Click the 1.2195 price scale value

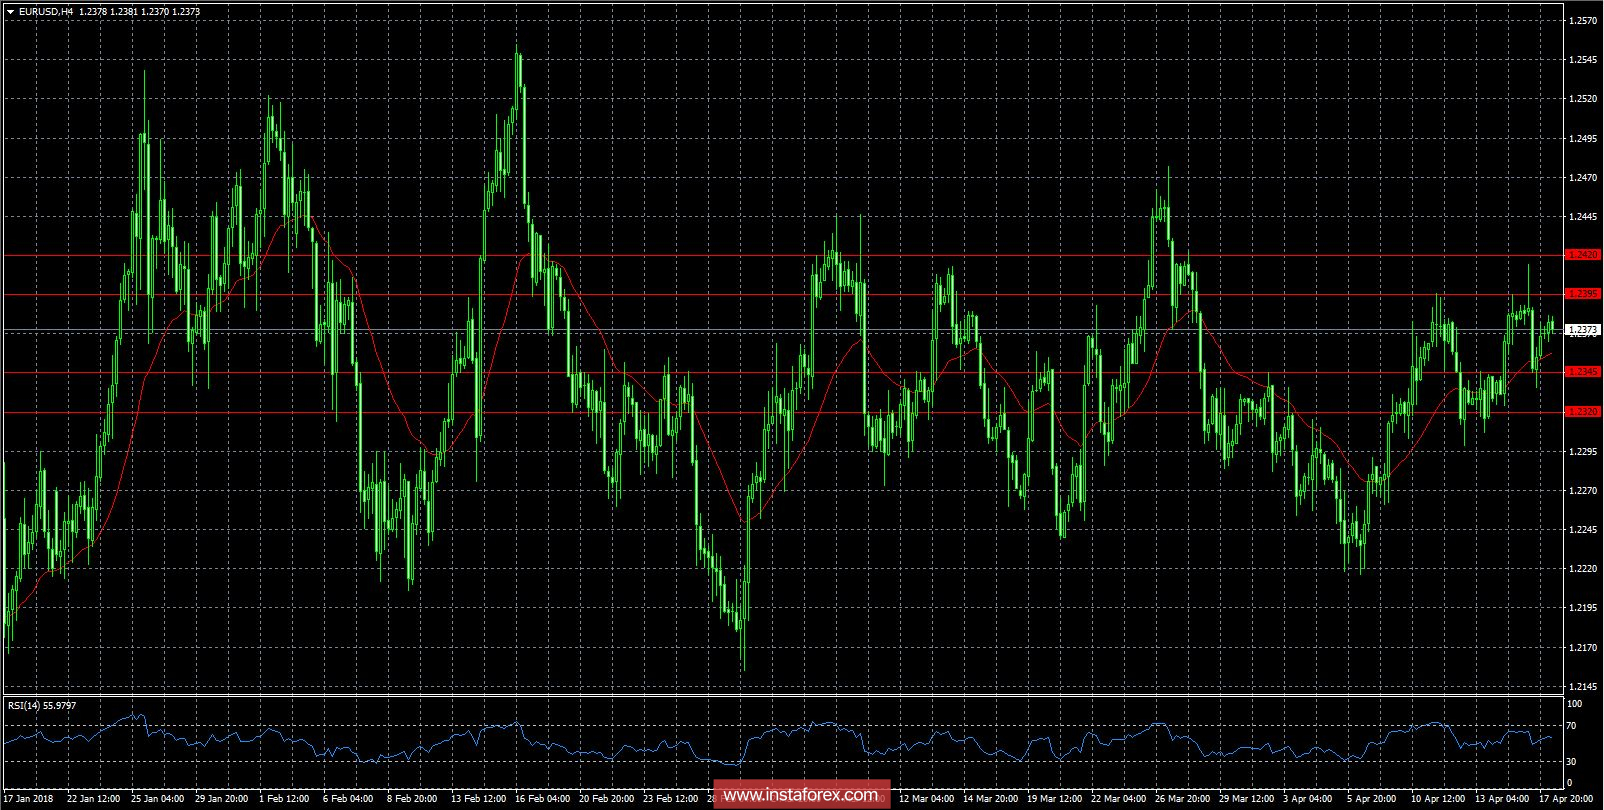tap(1584, 607)
